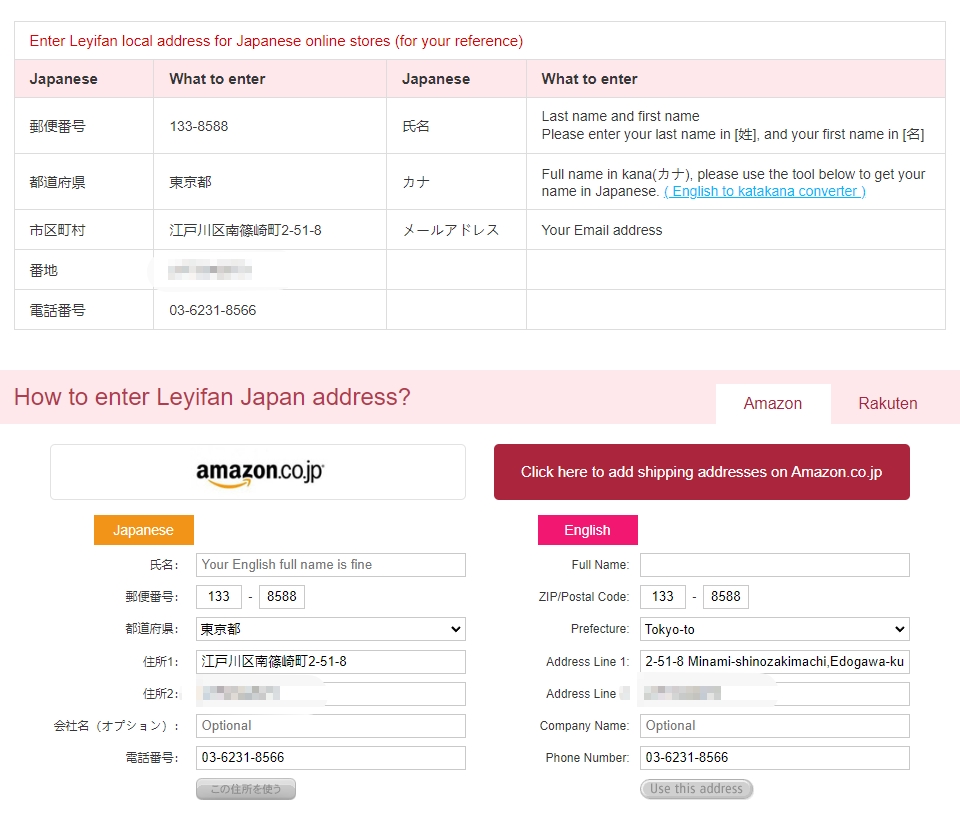
Task: Click the 番地 table label
Action: click(x=43, y=270)
